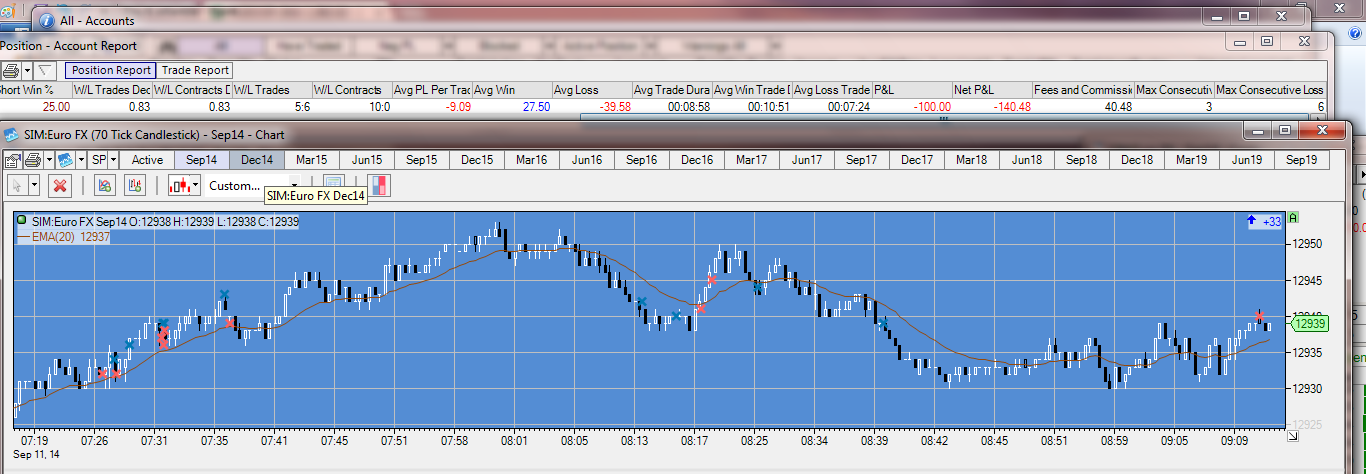
Task: Click Fees and Commissions column header
Action: tap(1084, 90)
